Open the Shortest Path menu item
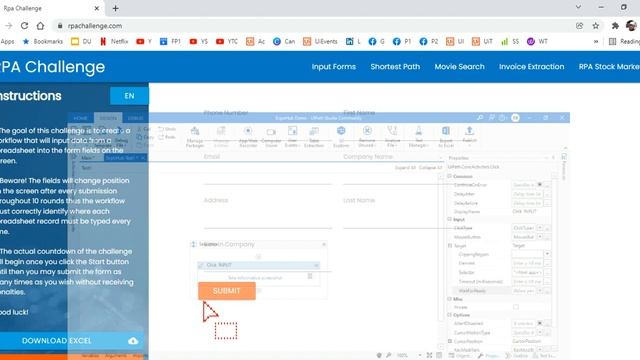The height and width of the screenshot is (360, 640). (395, 67)
